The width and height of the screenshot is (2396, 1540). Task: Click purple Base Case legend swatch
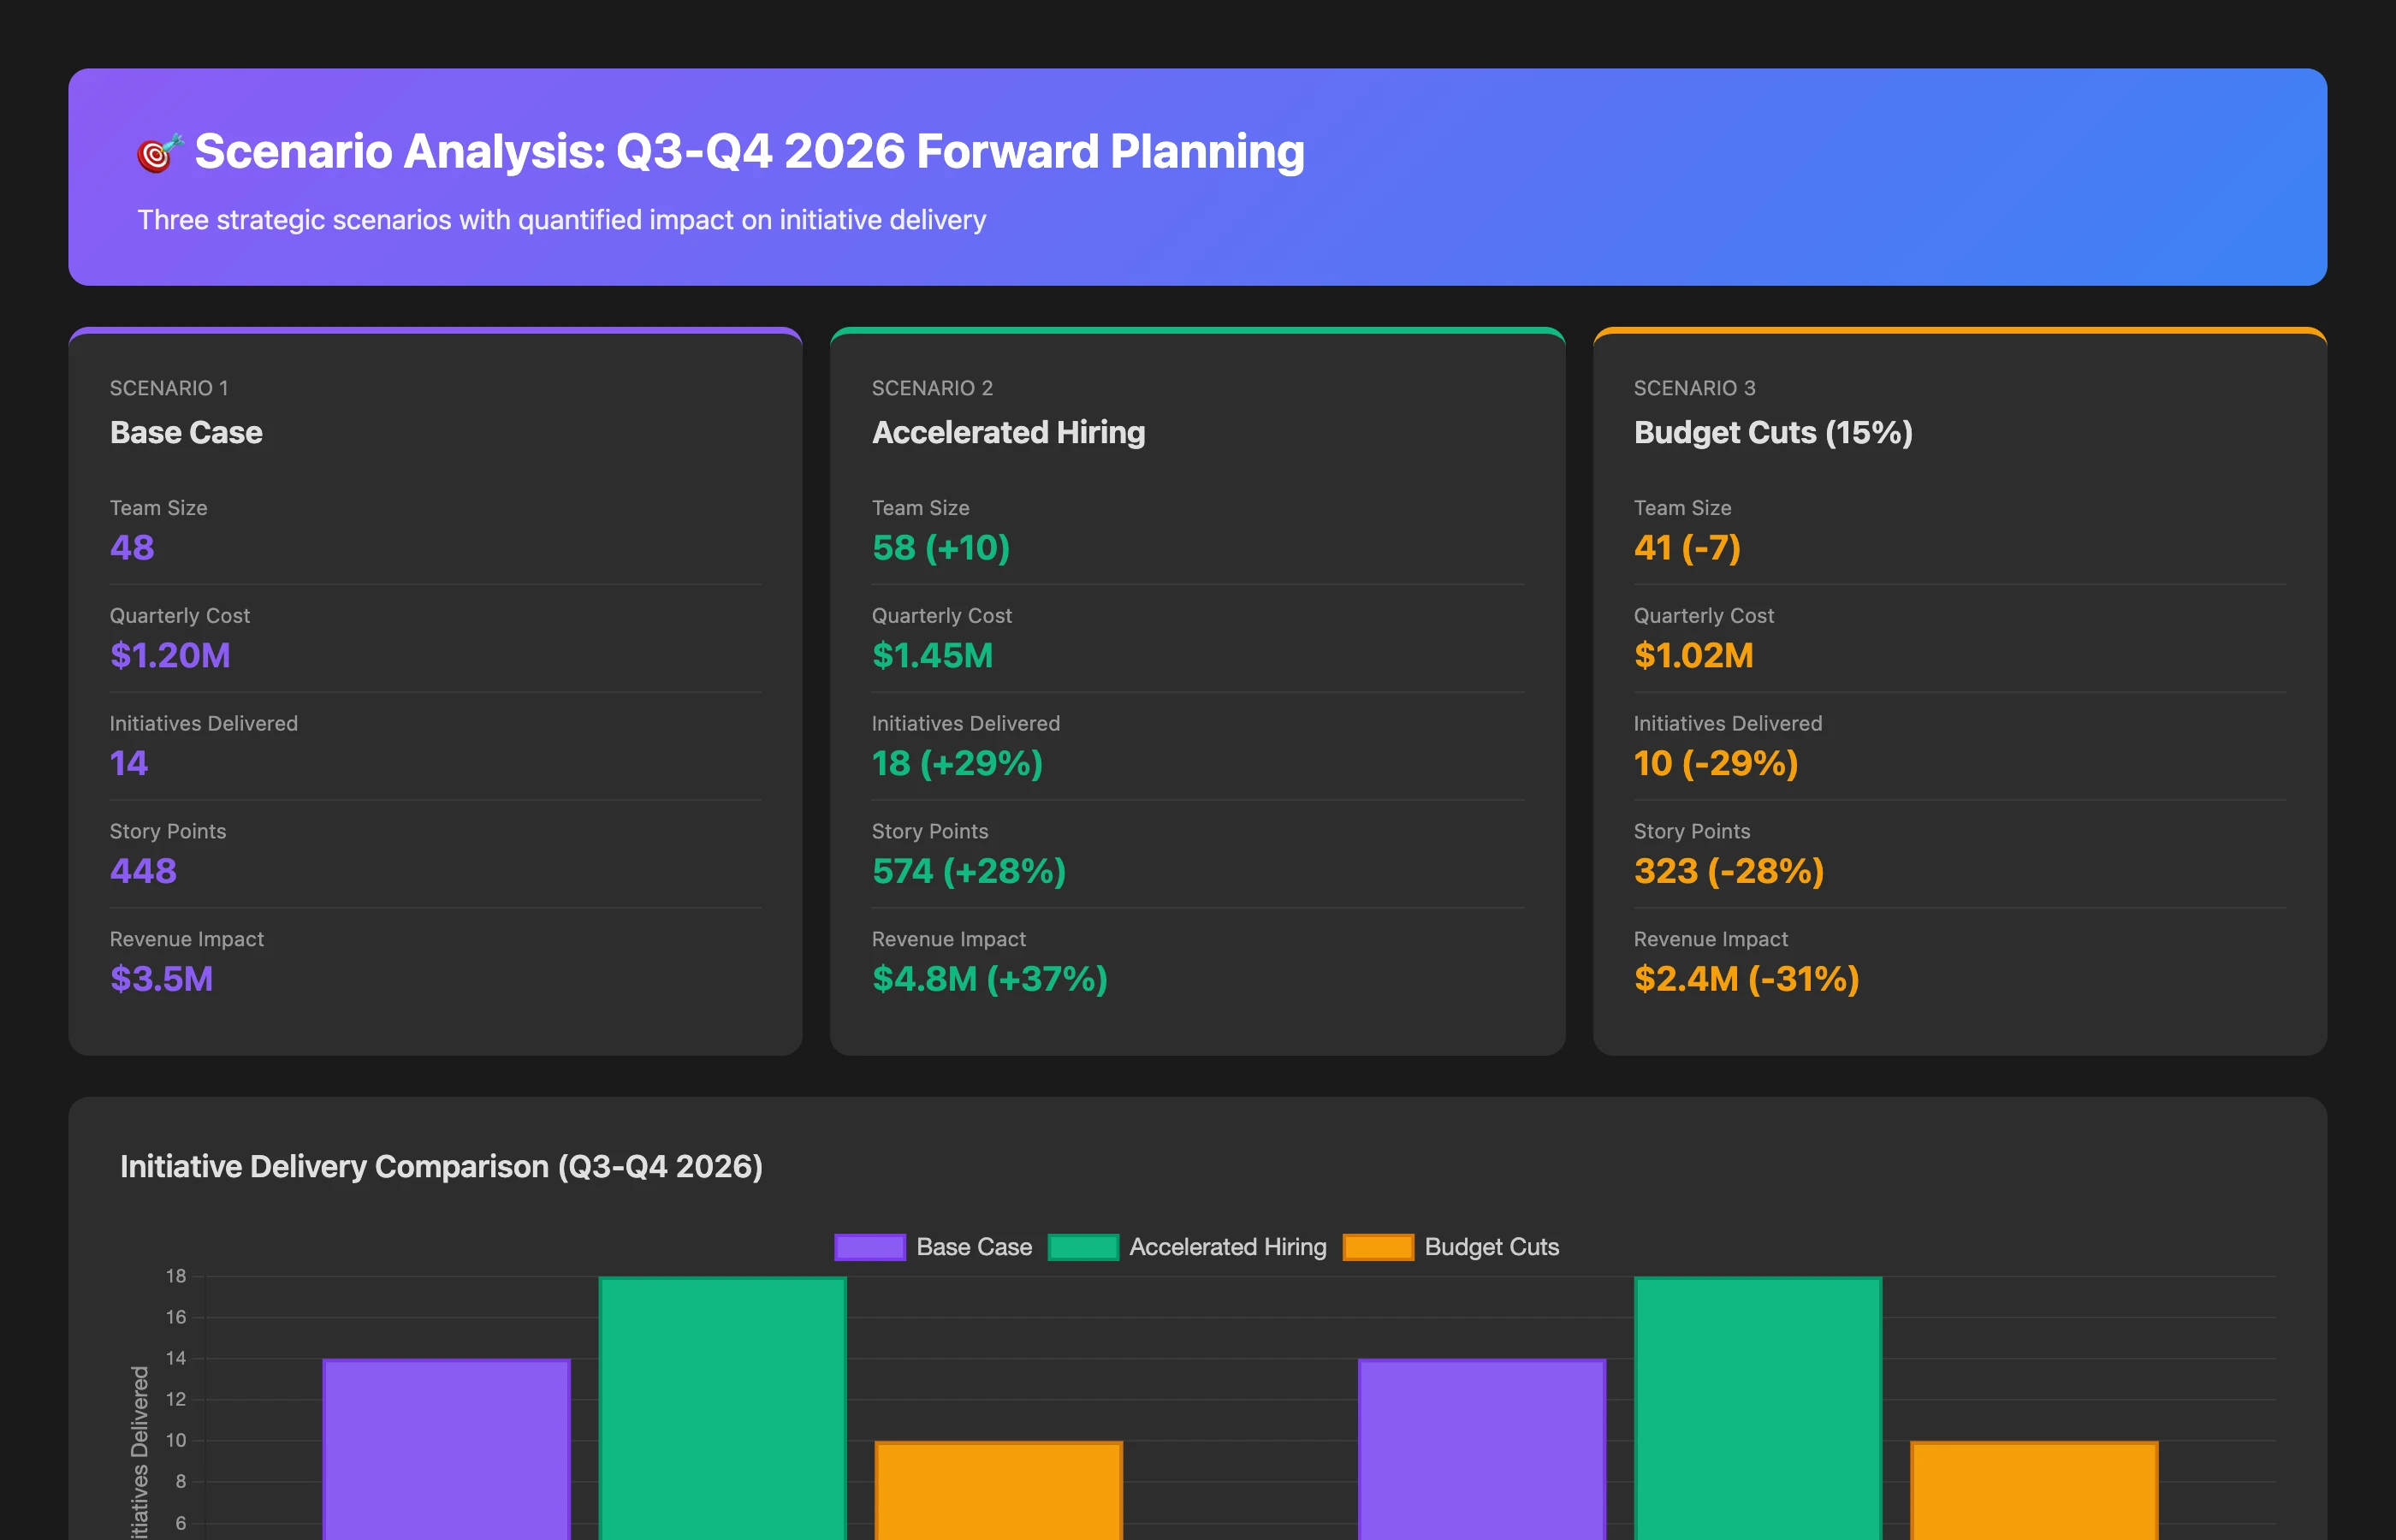click(870, 1247)
